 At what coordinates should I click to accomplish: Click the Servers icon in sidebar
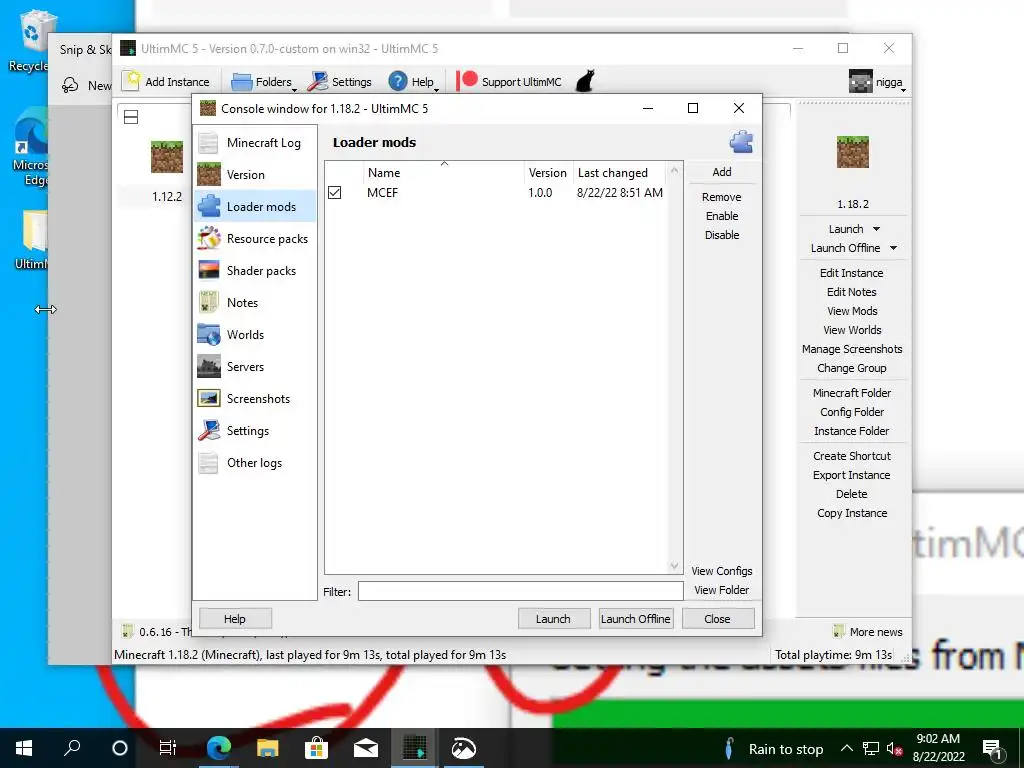(209, 366)
